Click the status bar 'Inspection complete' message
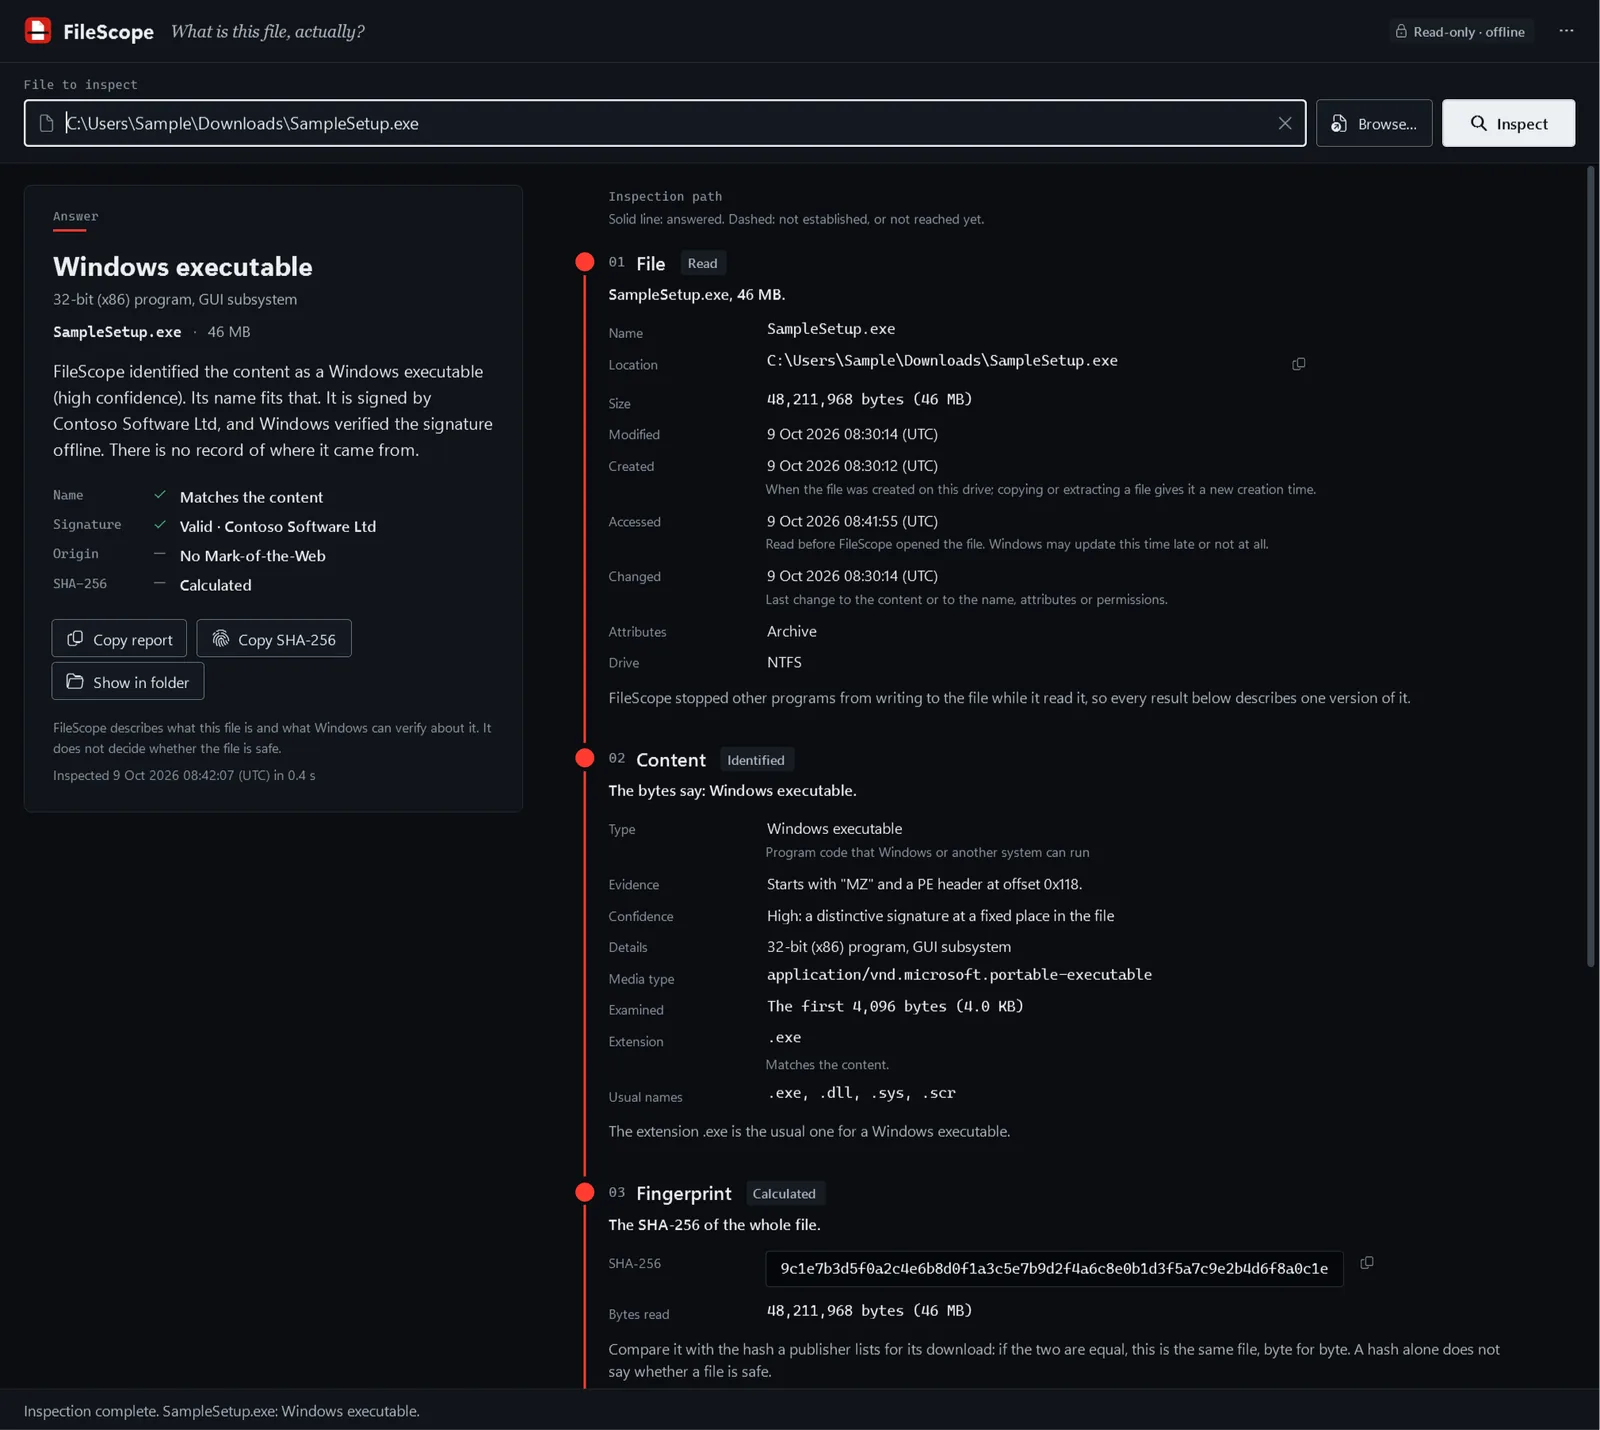This screenshot has height=1430, width=1600. pyautogui.click(x=222, y=1411)
